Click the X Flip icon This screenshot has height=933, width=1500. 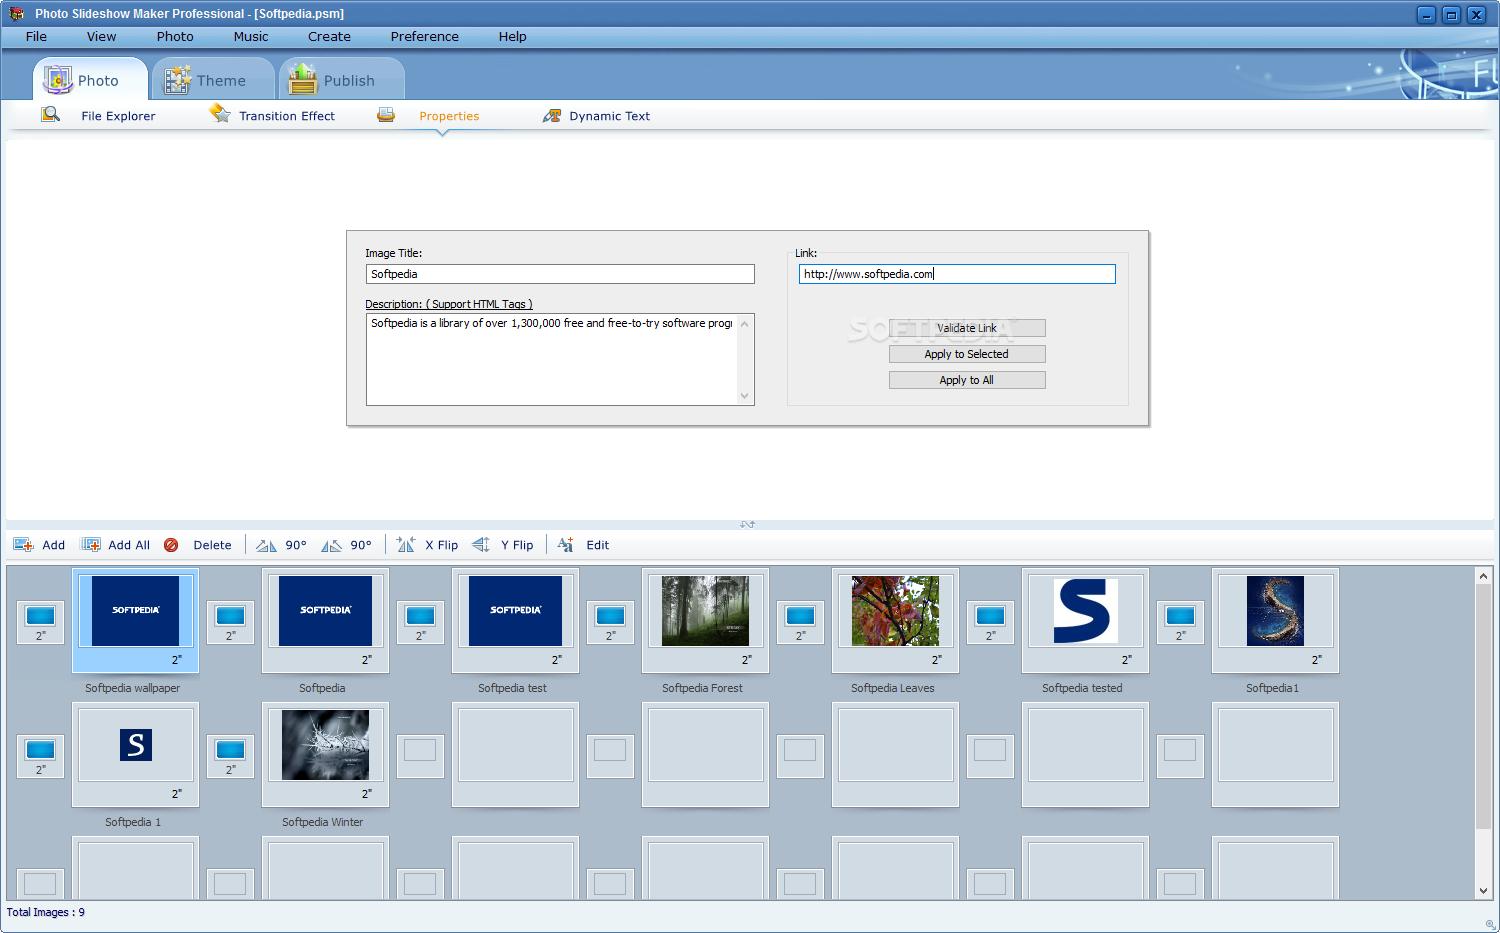coord(406,544)
